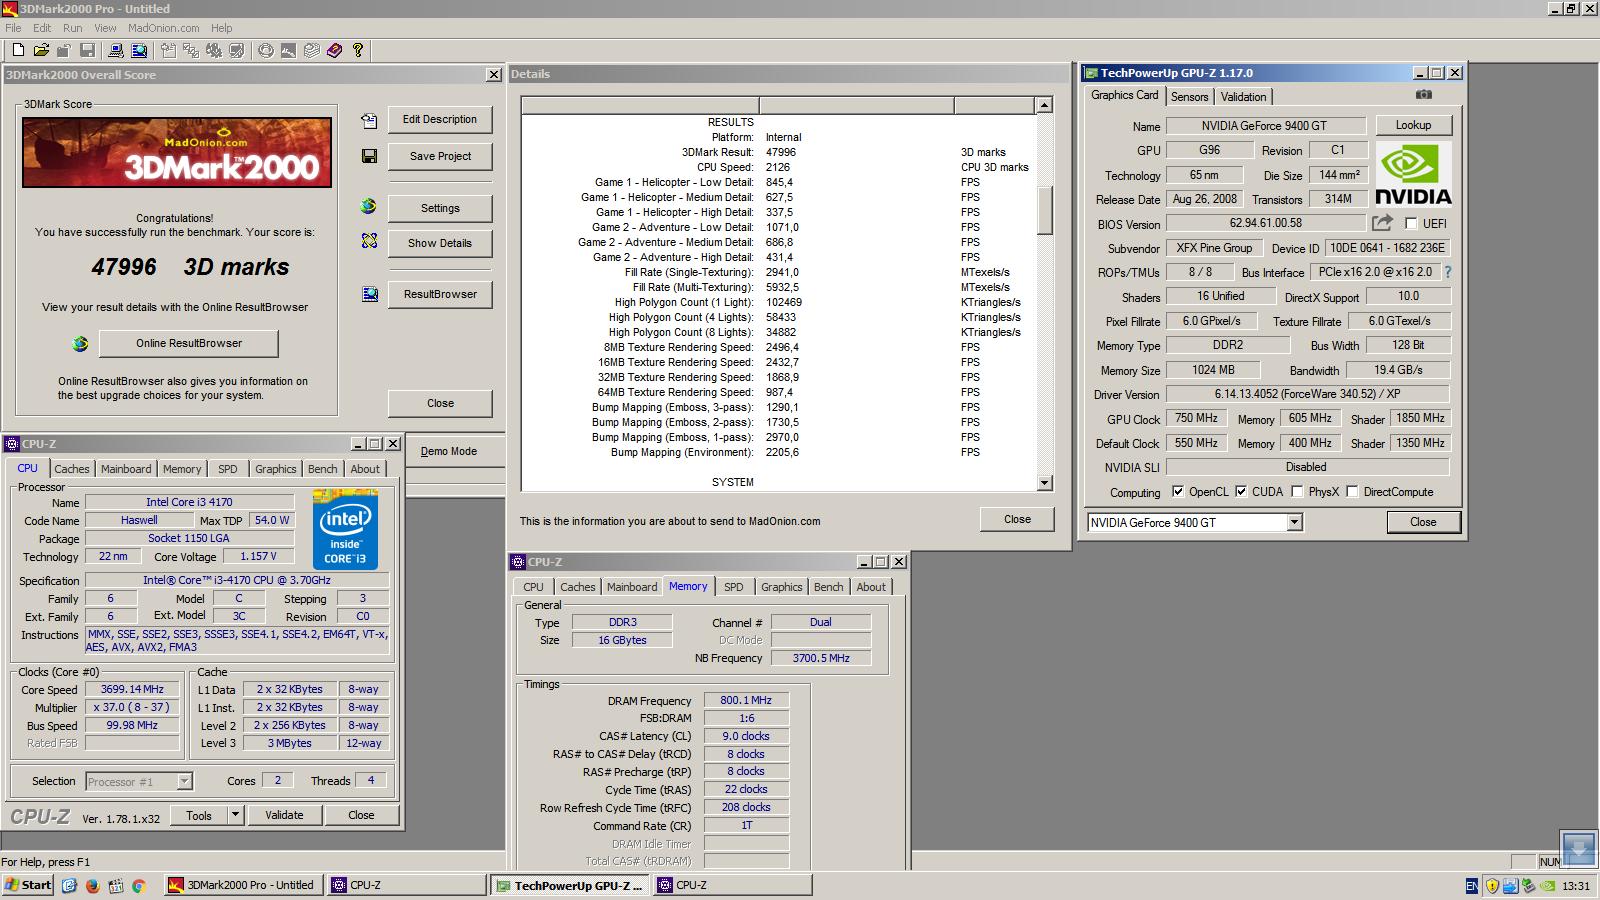
Task: Click Details list scroll down arrow
Action: click(1044, 483)
